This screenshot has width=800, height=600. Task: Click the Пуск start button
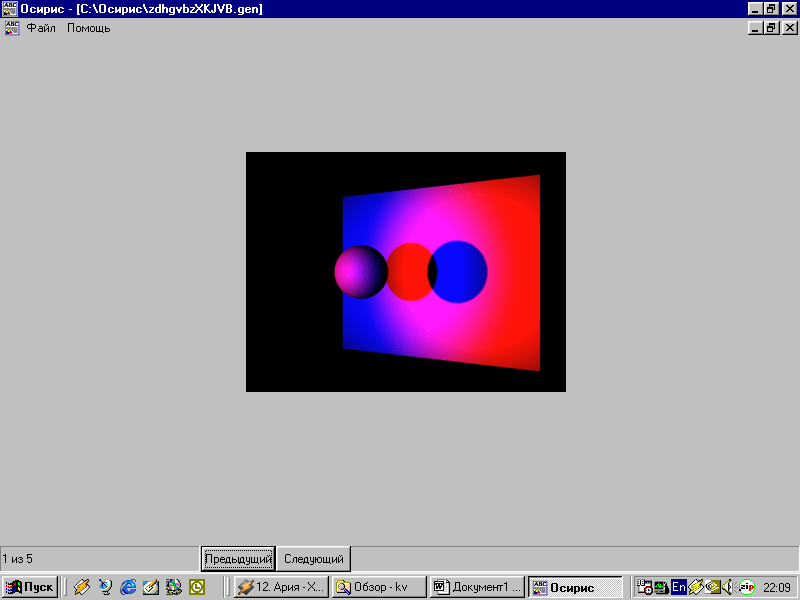click(x=30, y=587)
